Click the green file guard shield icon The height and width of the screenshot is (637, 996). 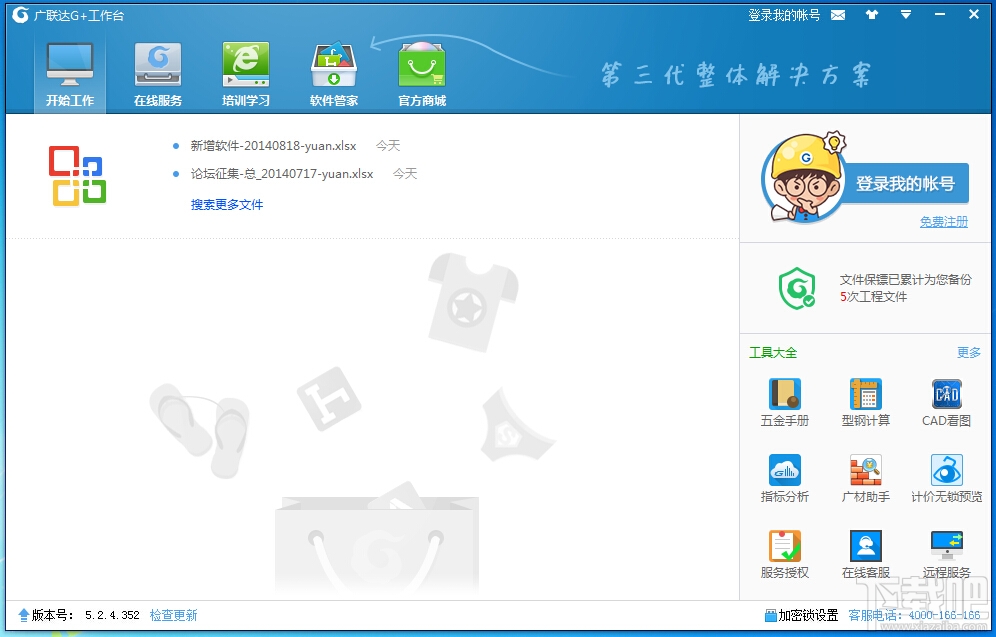(x=797, y=288)
